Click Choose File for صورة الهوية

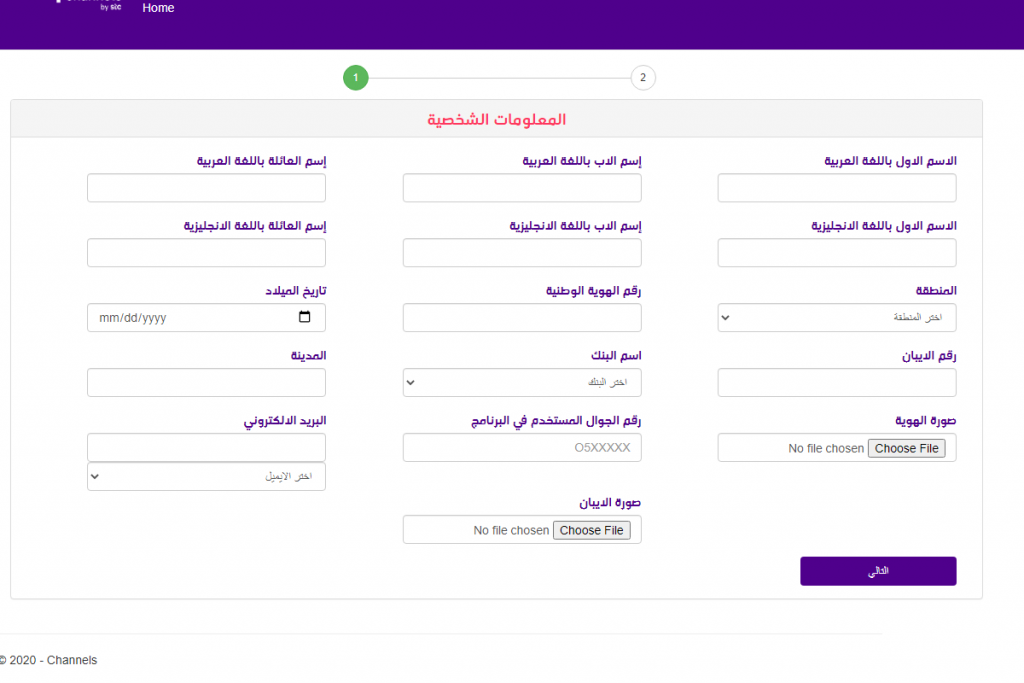[x=906, y=449]
